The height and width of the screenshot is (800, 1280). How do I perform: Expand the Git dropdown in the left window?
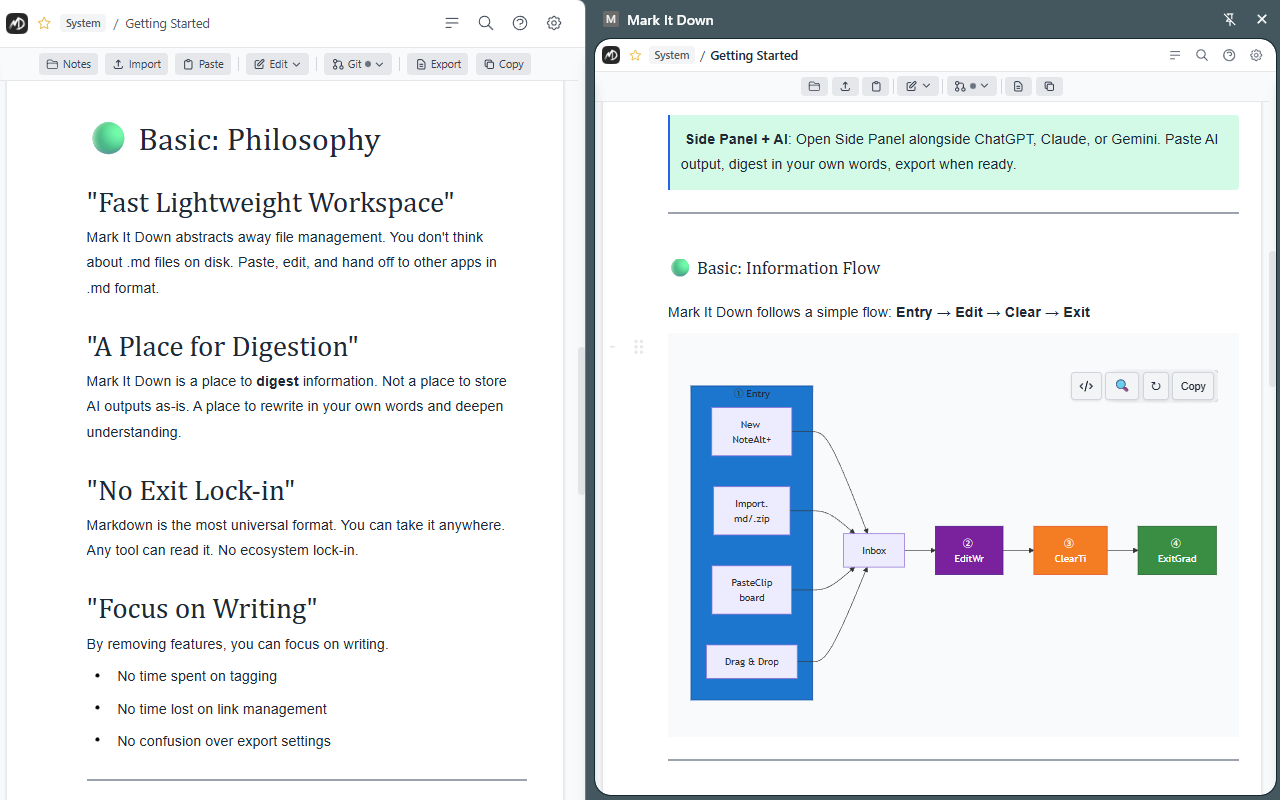[357, 63]
